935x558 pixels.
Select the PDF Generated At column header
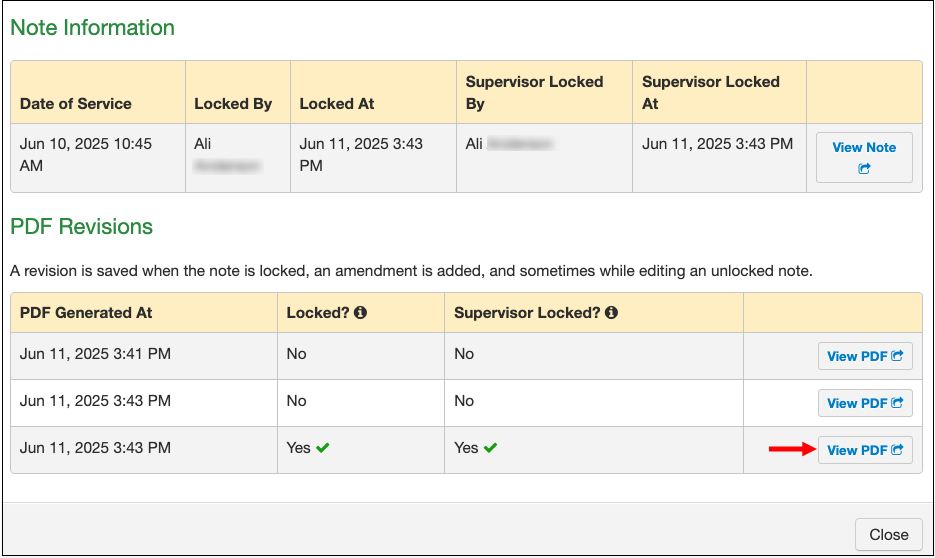(86, 313)
